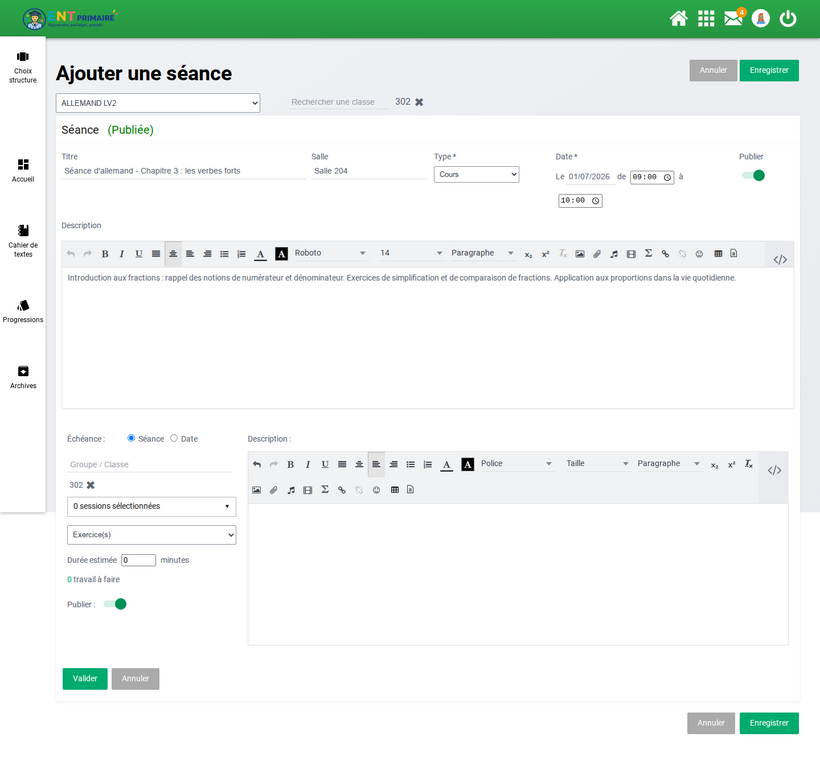Toggle numbered list in session editor
The width and height of the screenshot is (820, 774).
[241, 254]
